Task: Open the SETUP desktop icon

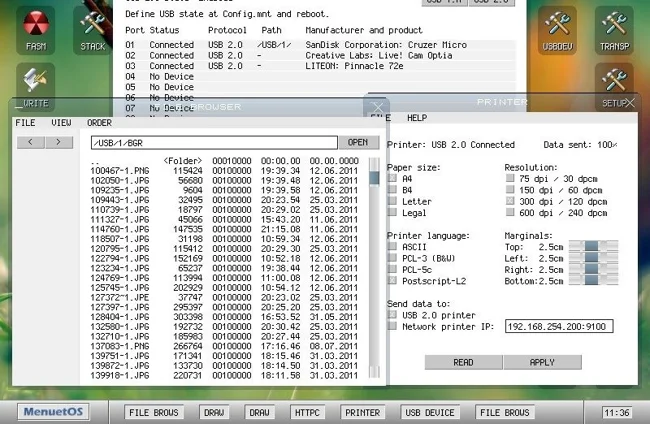Action: point(613,85)
